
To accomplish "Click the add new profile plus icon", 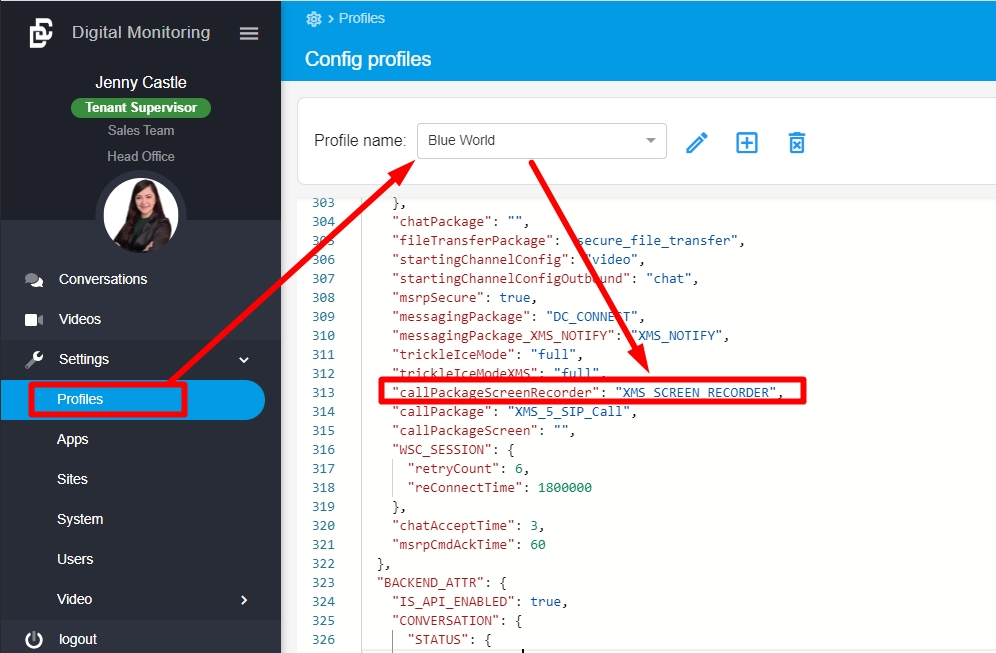I will coord(747,142).
